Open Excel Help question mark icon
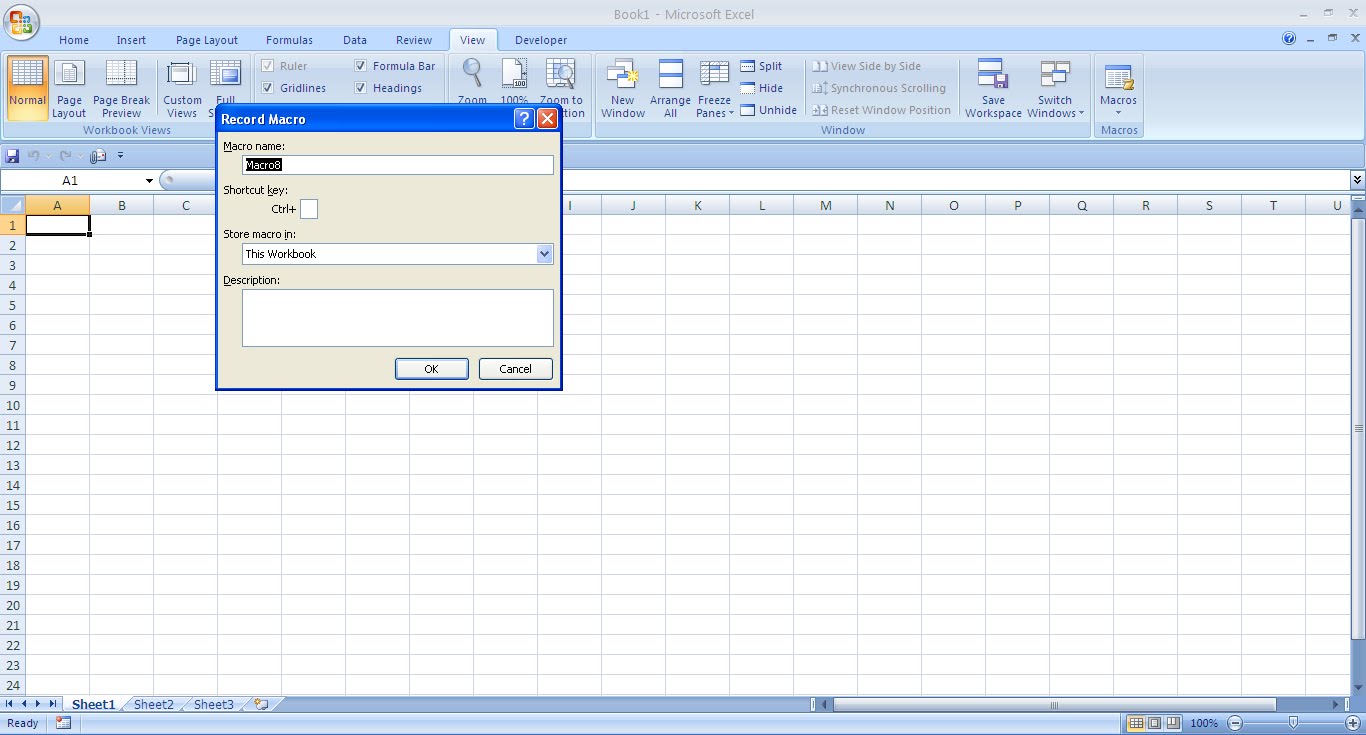 pyautogui.click(x=1289, y=39)
